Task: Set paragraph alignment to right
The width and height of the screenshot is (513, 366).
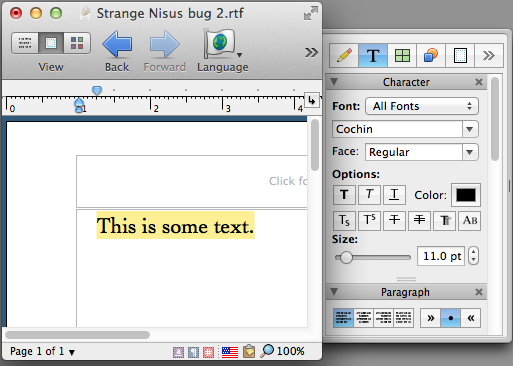Action: click(383, 318)
